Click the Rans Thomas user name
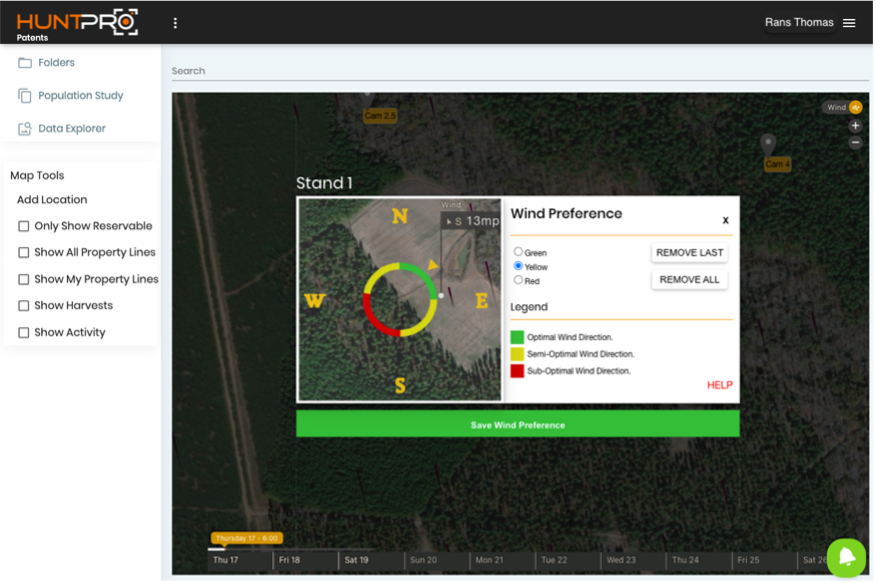 pyautogui.click(x=799, y=22)
